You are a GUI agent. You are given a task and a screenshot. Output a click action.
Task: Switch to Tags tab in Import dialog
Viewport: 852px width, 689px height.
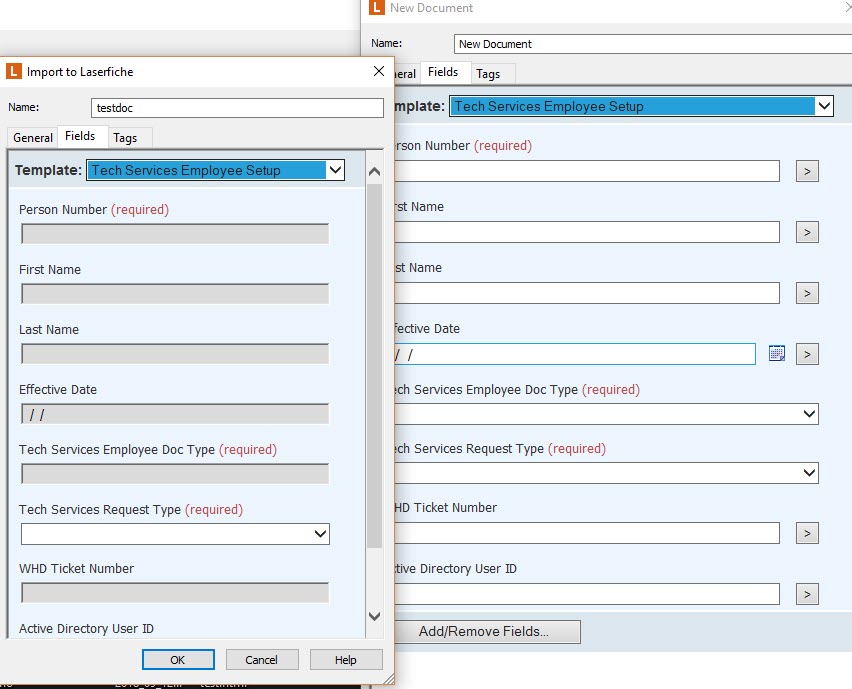pyautogui.click(x=125, y=137)
